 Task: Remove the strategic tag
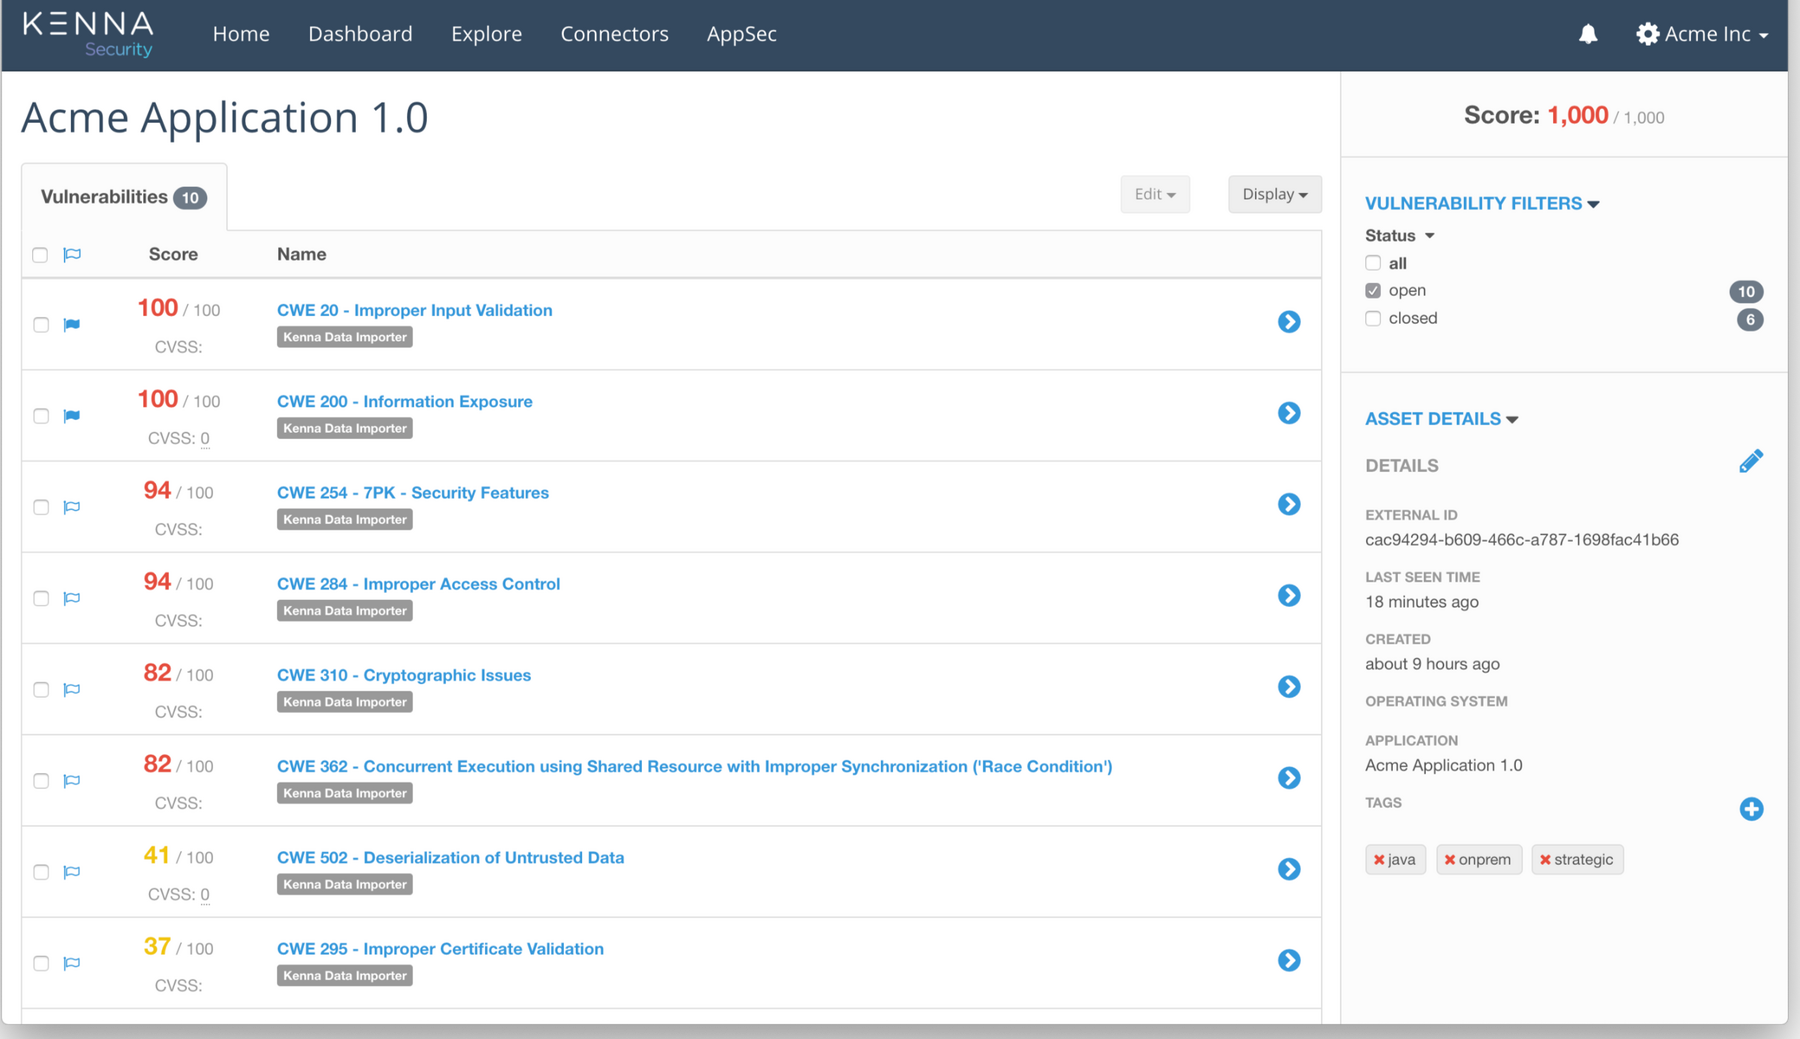point(1545,860)
